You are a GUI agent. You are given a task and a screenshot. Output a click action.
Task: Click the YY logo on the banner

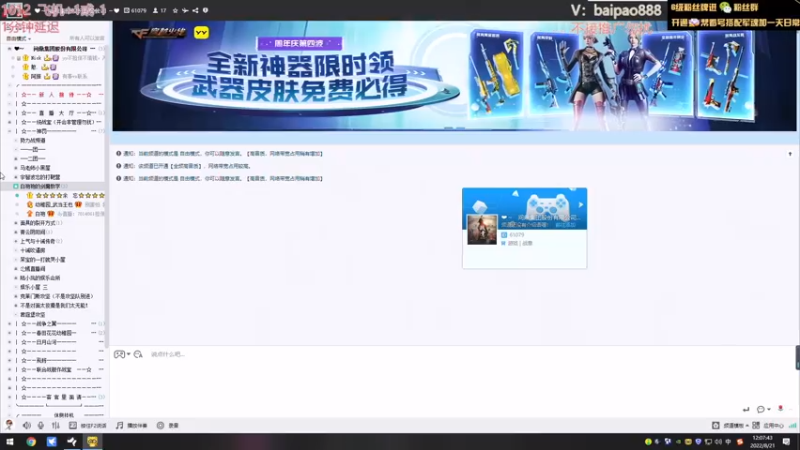(x=202, y=33)
